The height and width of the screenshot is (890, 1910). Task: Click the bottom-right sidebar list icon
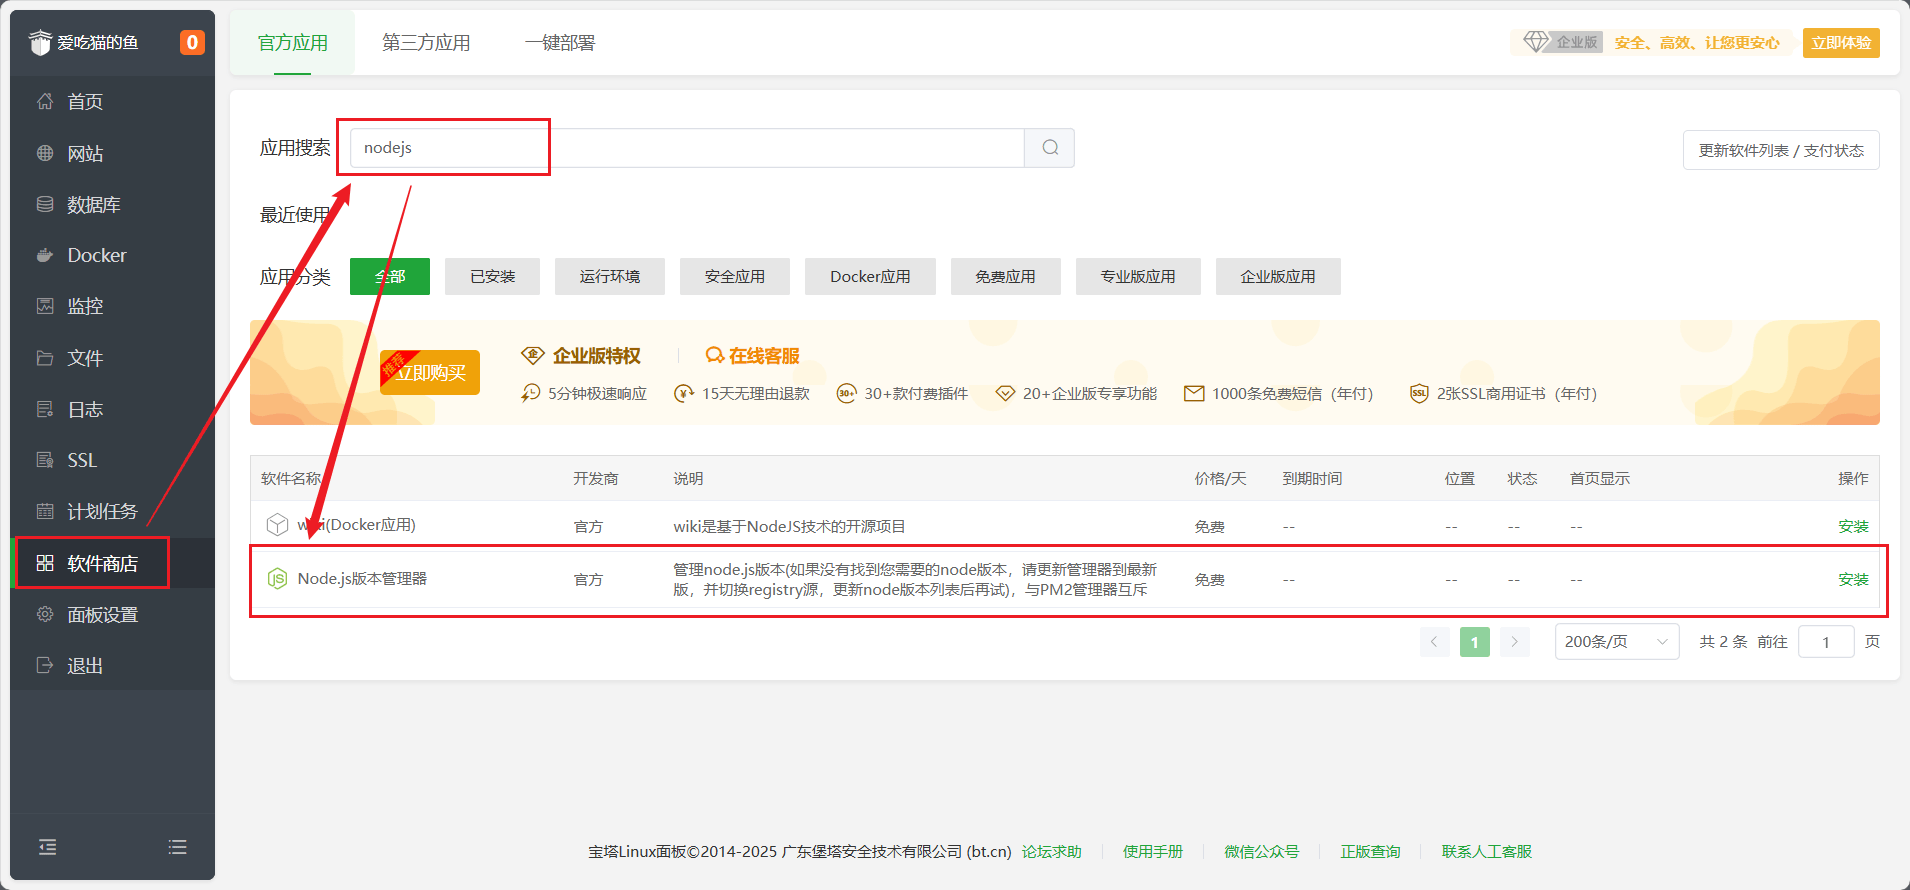(178, 847)
